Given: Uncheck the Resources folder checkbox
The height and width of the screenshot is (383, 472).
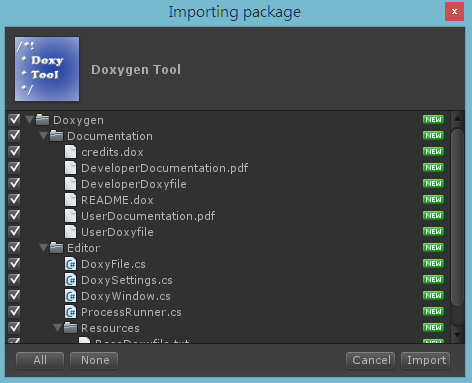Looking at the screenshot, I should [x=14, y=327].
